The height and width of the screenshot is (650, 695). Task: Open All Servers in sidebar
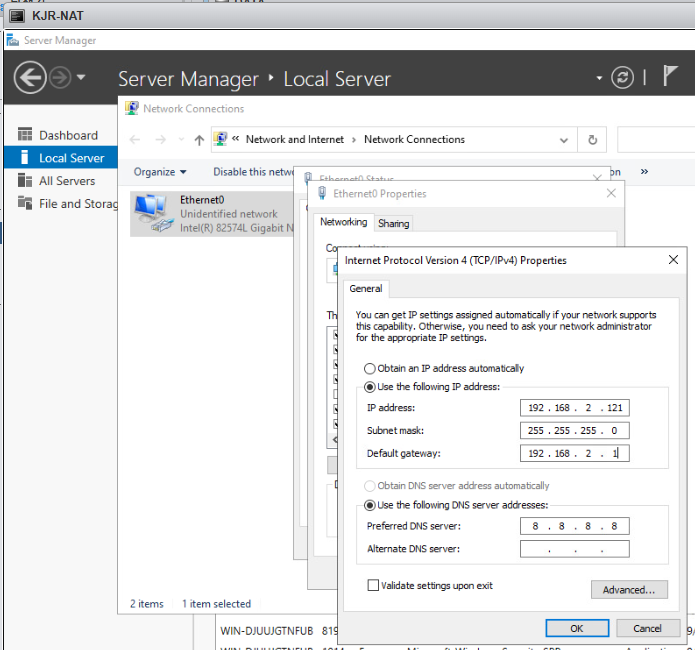[x=67, y=181]
